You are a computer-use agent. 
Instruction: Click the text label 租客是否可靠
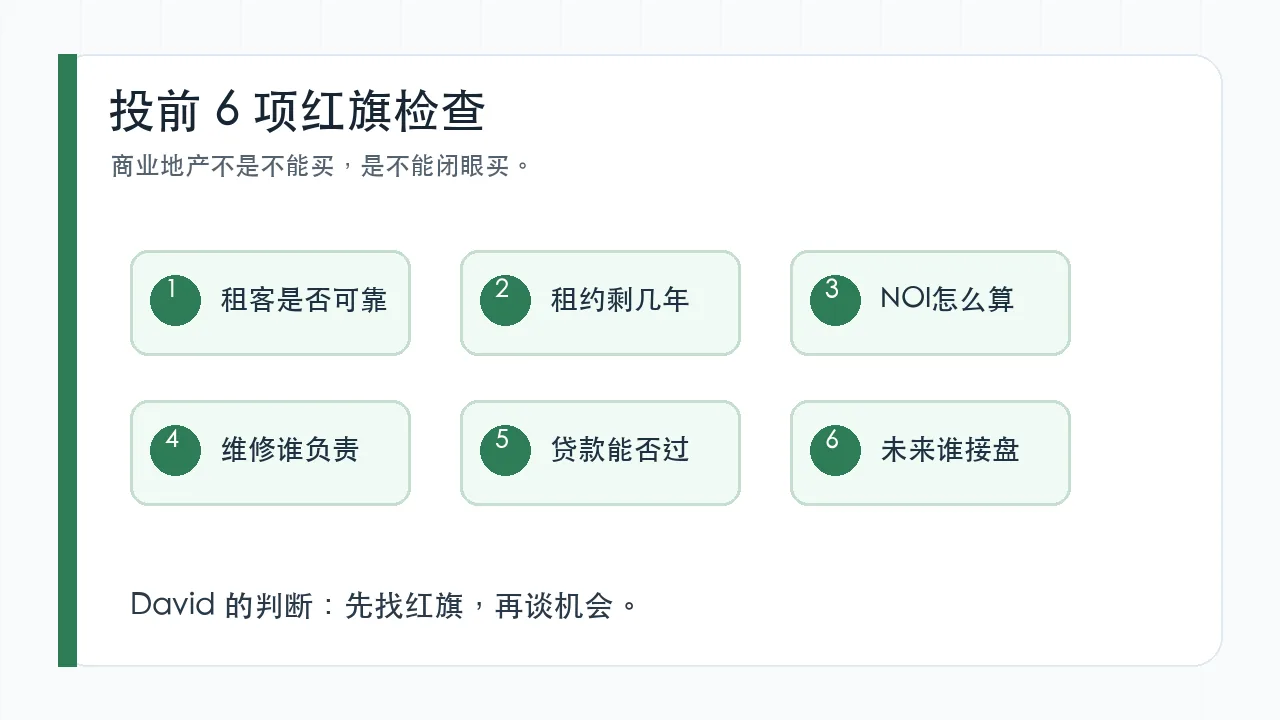click(x=304, y=300)
